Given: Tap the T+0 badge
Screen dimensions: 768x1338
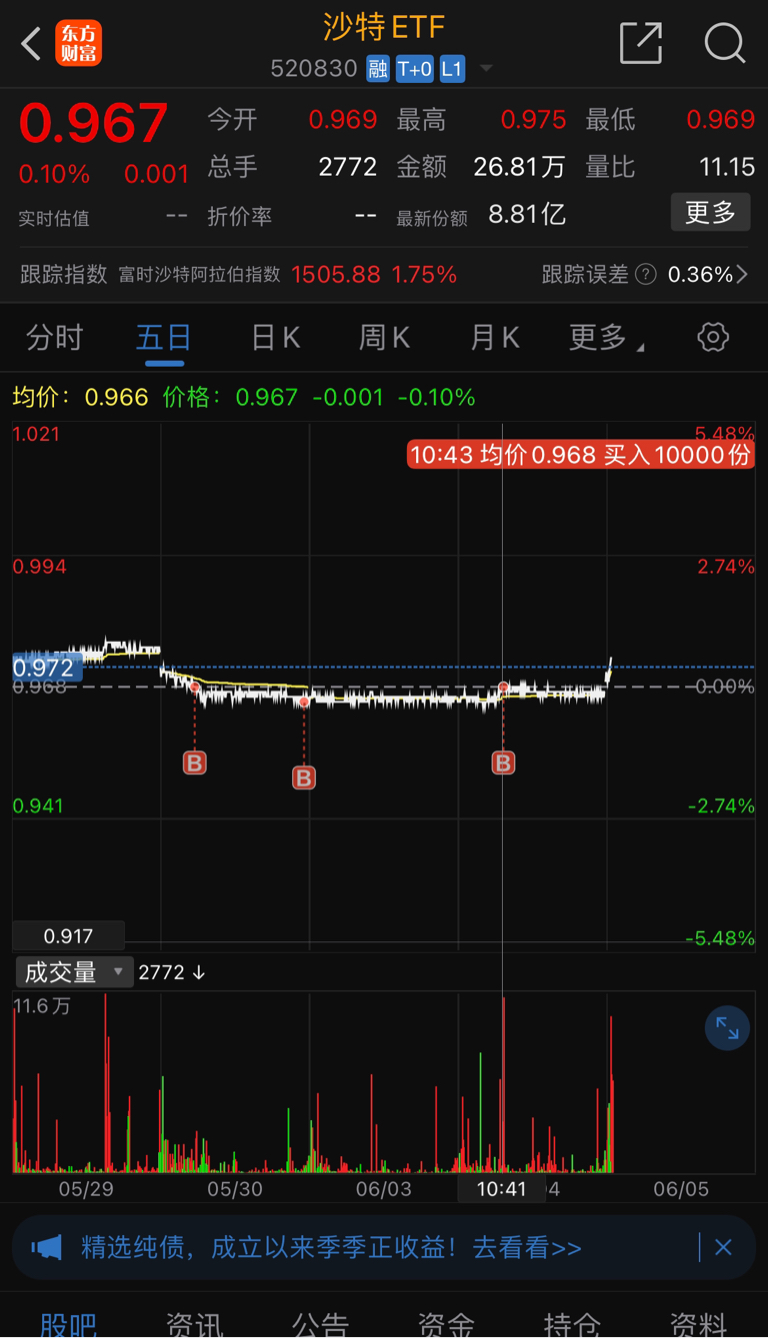Looking at the screenshot, I should (x=414, y=69).
